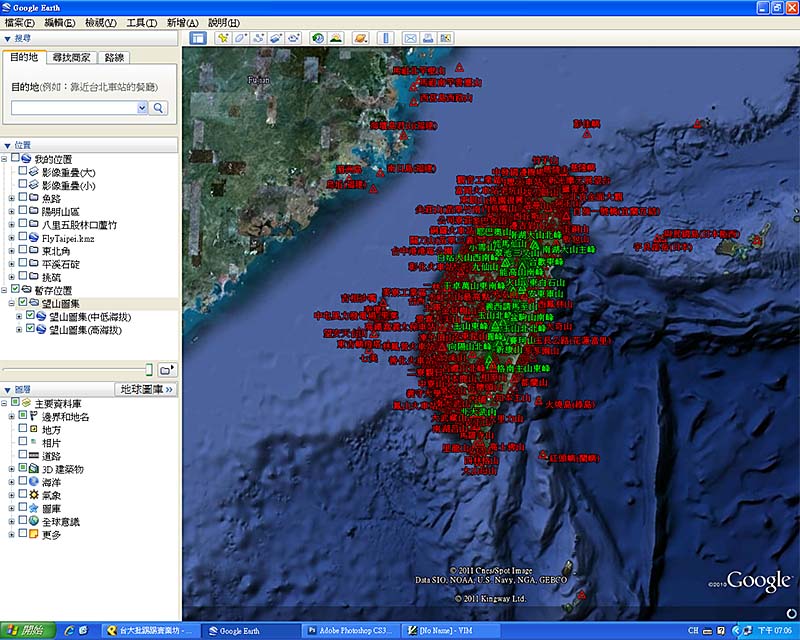This screenshot has width=800, height=640.
Task: Collapse the 位置 panel triangle
Action: click(8, 146)
